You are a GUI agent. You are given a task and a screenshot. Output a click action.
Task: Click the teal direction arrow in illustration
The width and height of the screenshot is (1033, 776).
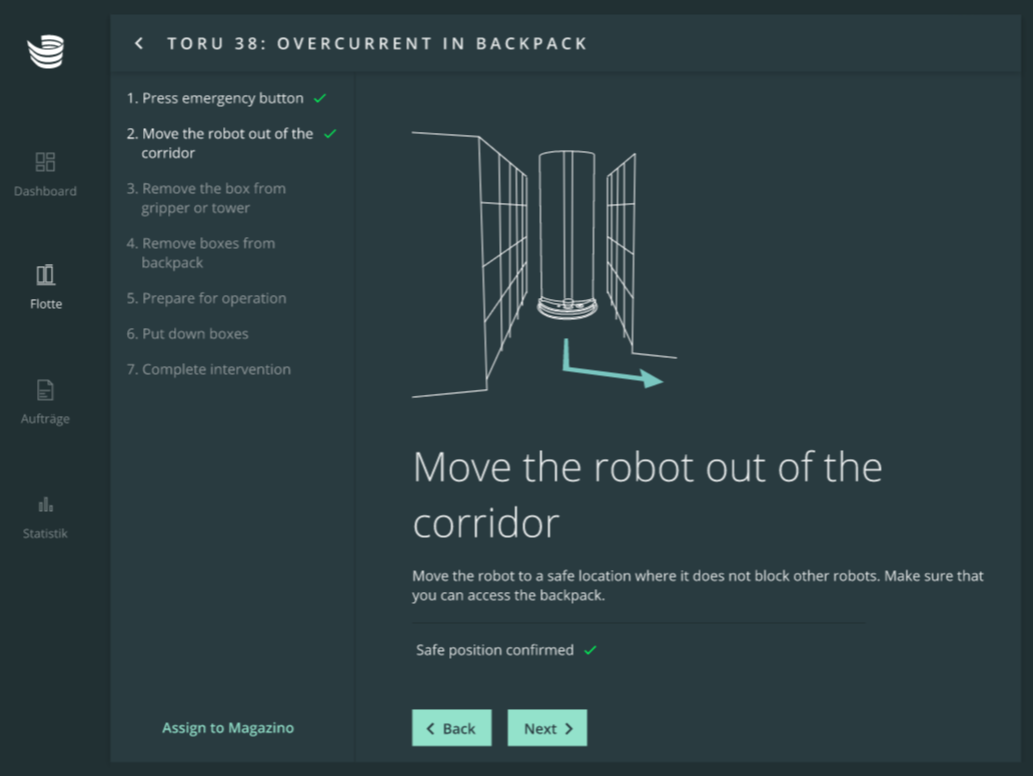pyautogui.click(x=610, y=369)
